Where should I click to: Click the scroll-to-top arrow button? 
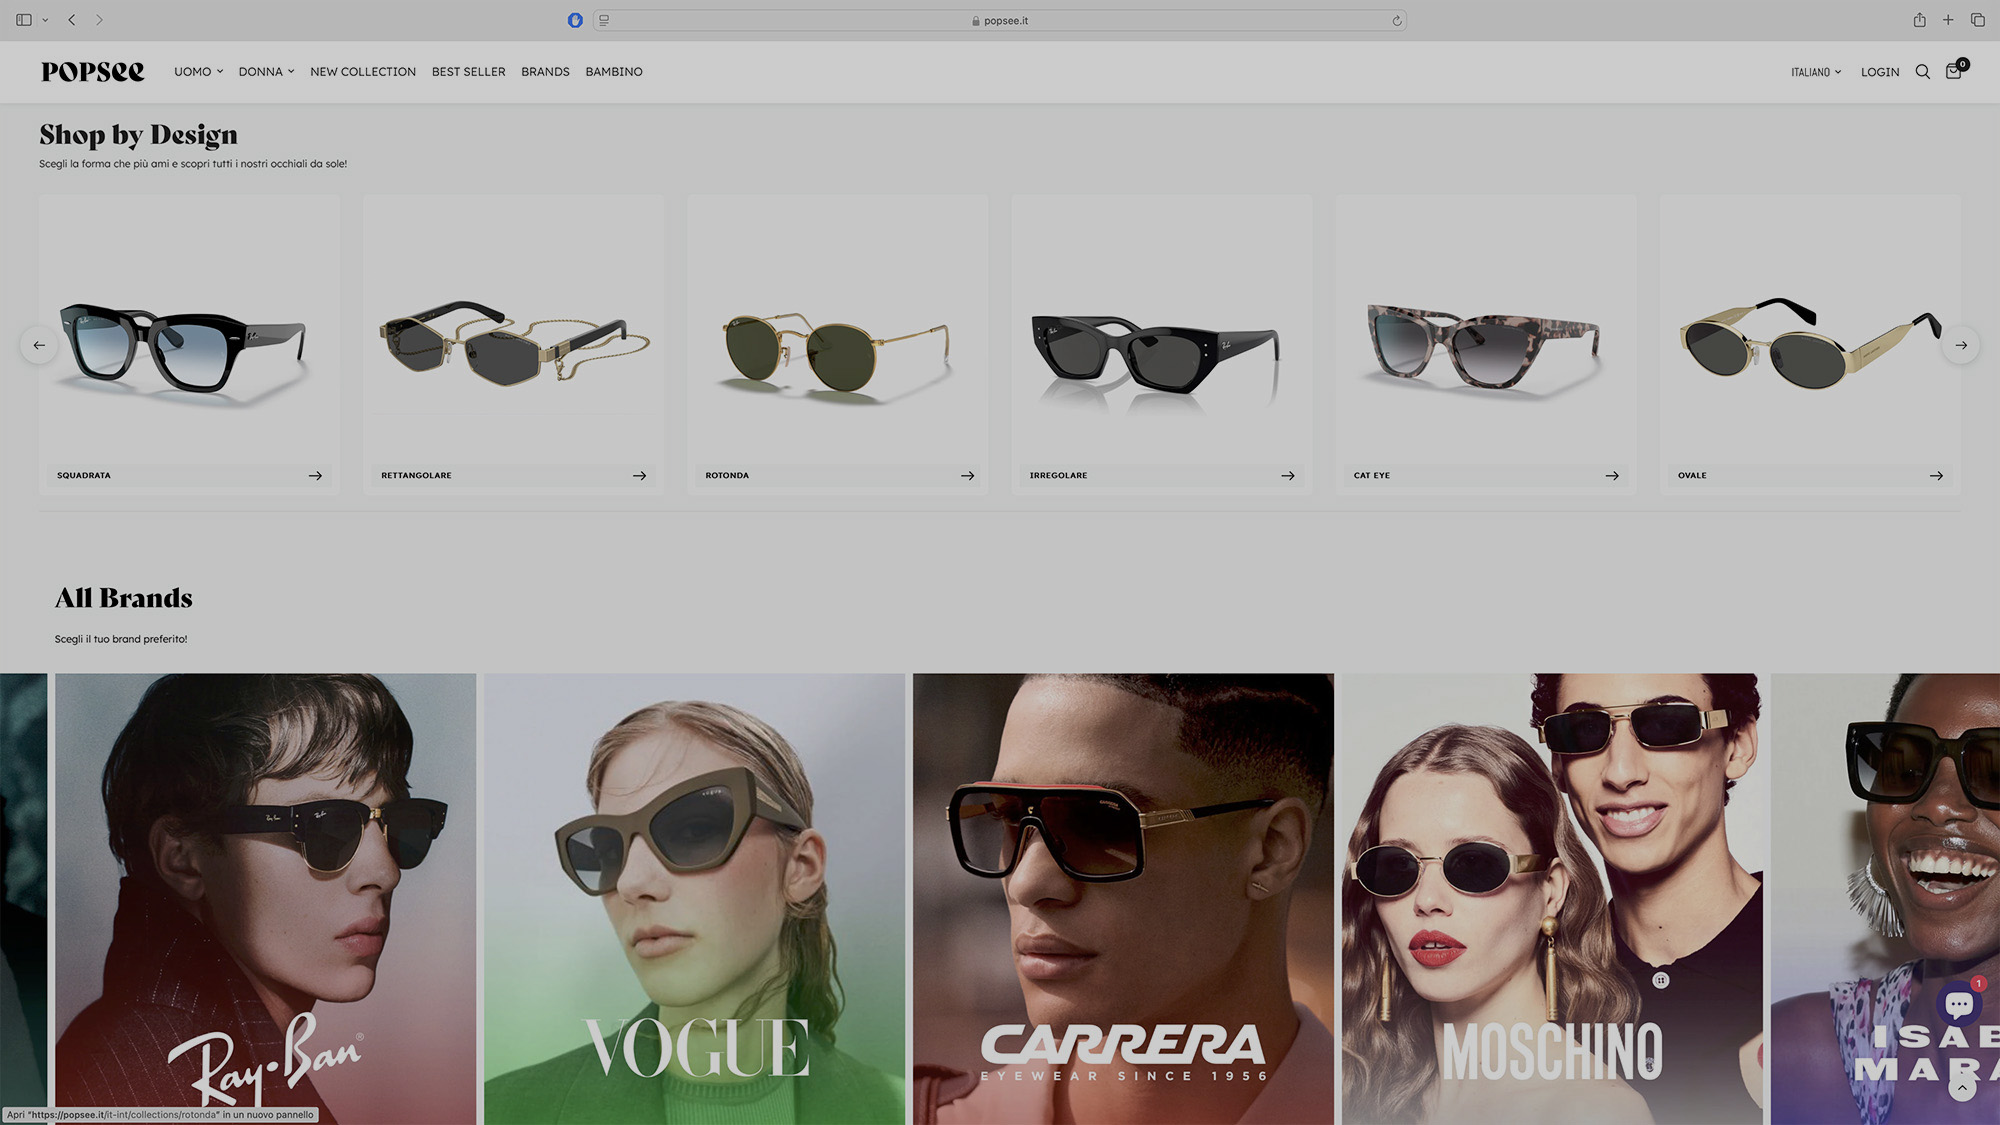pyautogui.click(x=1962, y=1087)
